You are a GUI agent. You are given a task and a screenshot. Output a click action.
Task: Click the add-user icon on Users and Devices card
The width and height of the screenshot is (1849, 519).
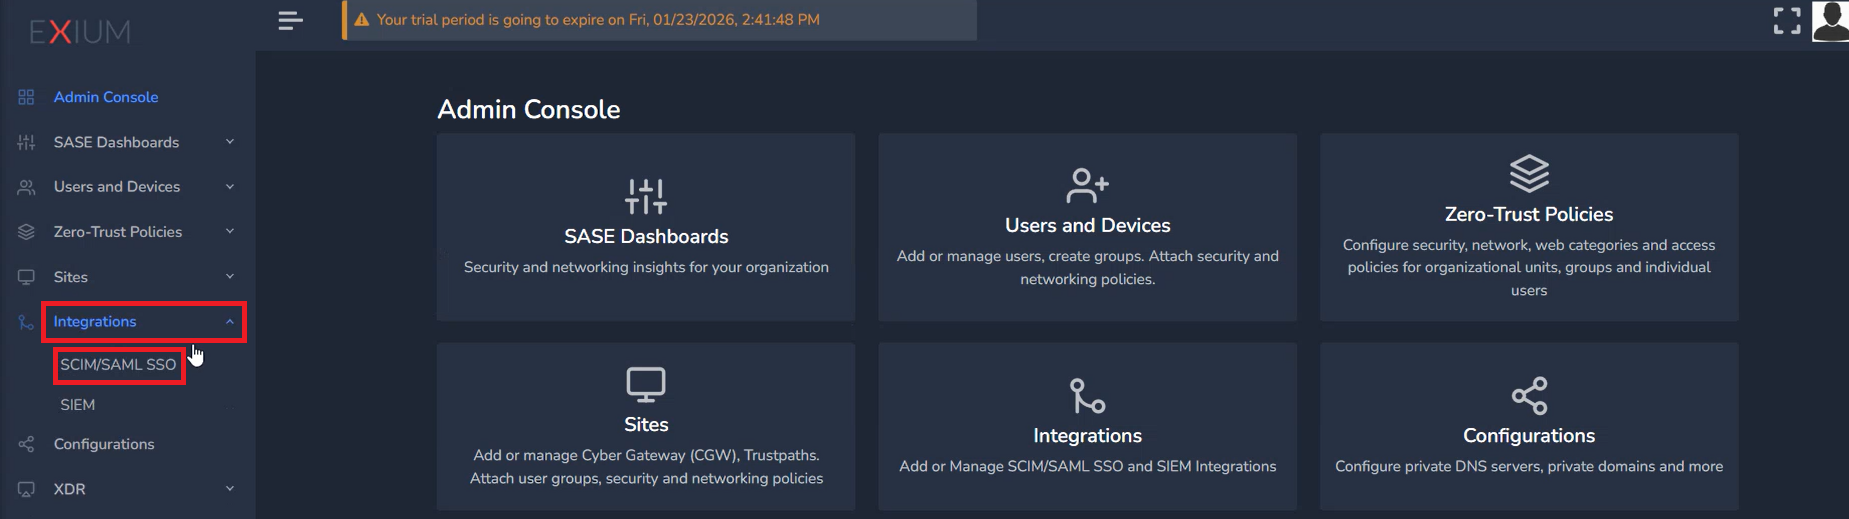[1088, 186]
